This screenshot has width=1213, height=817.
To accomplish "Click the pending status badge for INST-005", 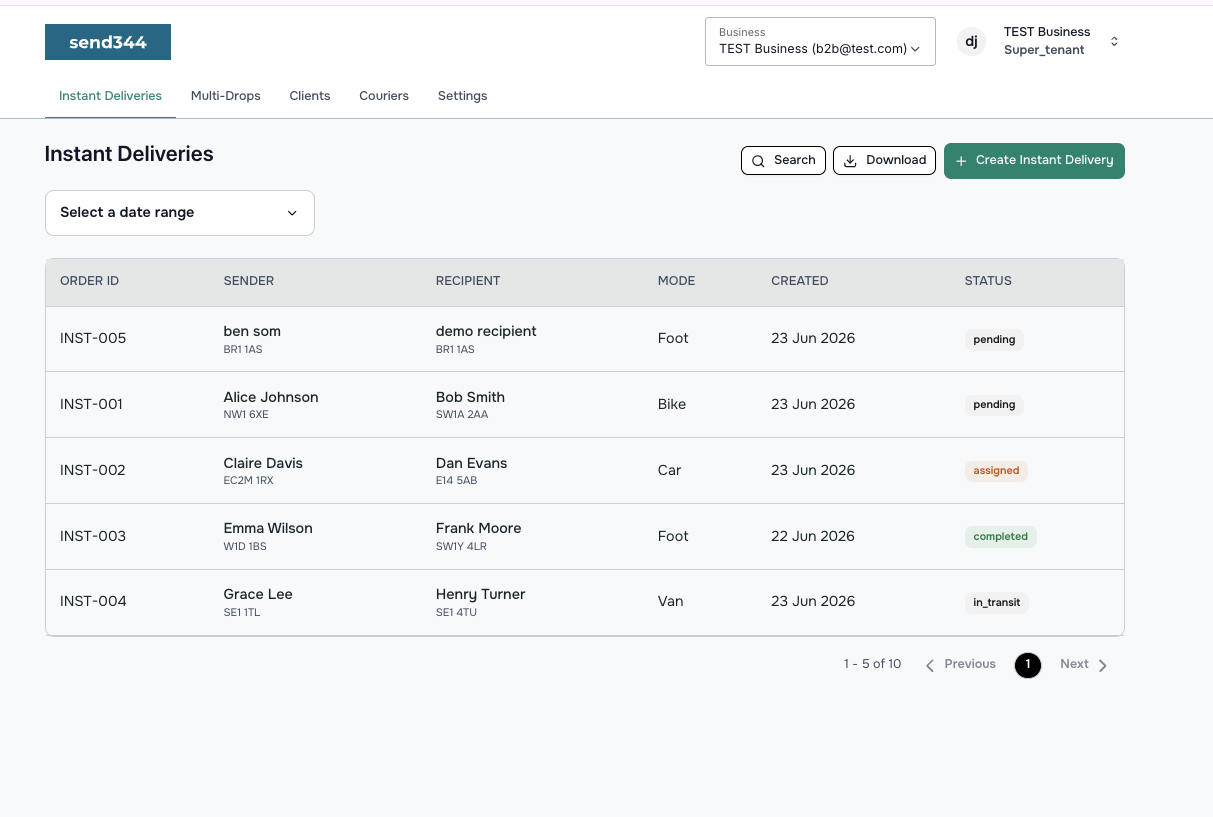I will [994, 340].
